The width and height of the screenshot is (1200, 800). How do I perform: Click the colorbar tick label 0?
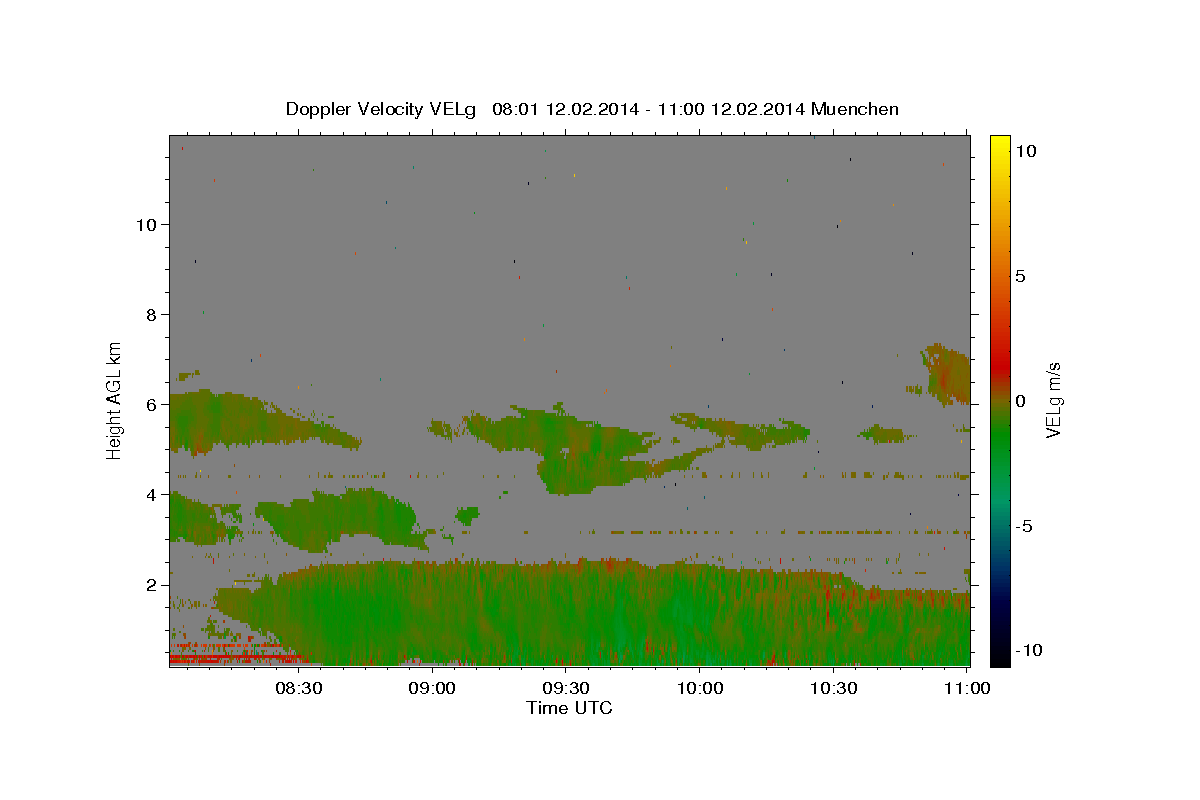(1021, 401)
